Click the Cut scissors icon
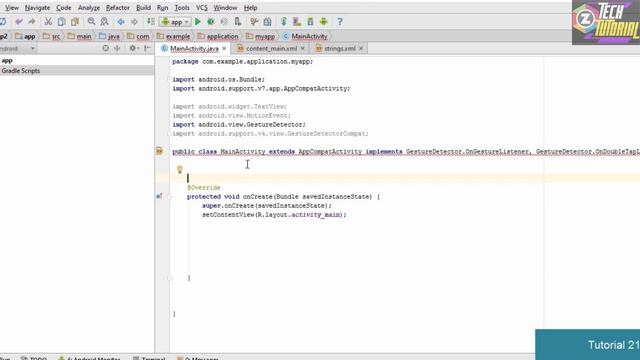Image resolution: width=640 pixels, height=360 pixels. (48, 22)
